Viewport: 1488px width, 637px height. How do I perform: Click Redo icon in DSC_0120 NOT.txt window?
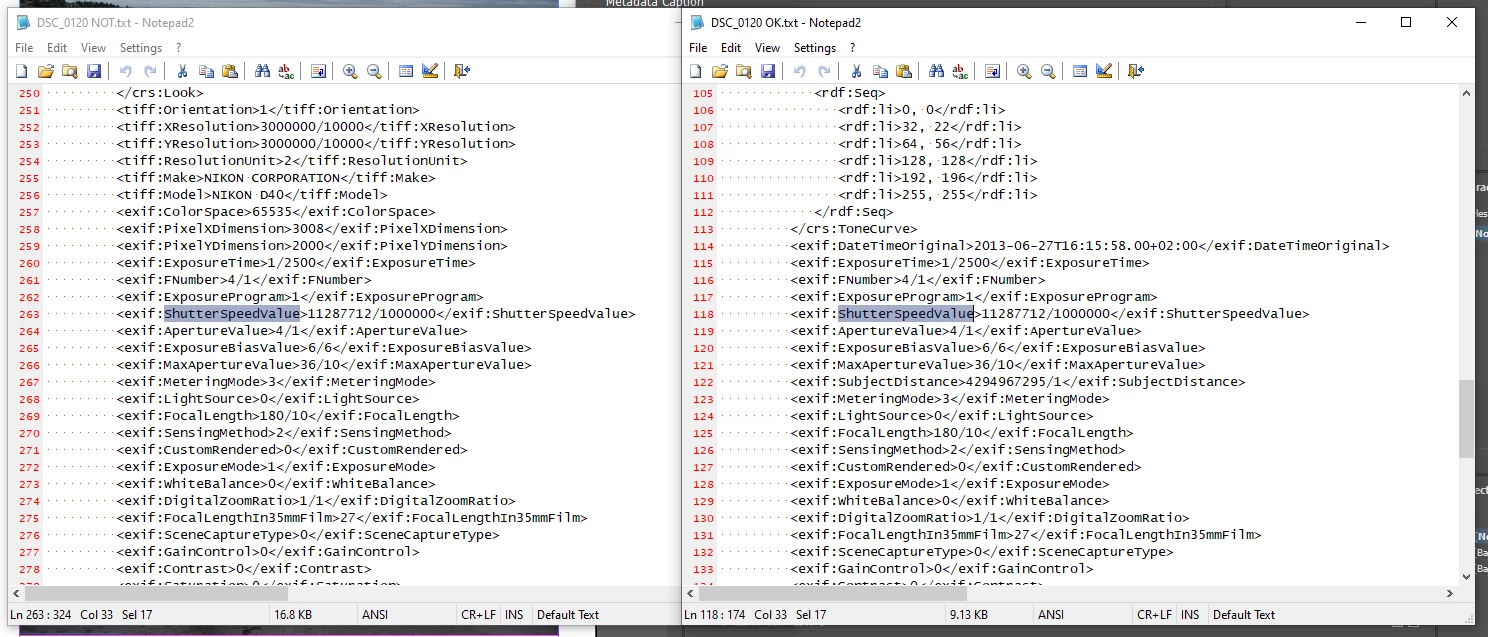point(150,71)
